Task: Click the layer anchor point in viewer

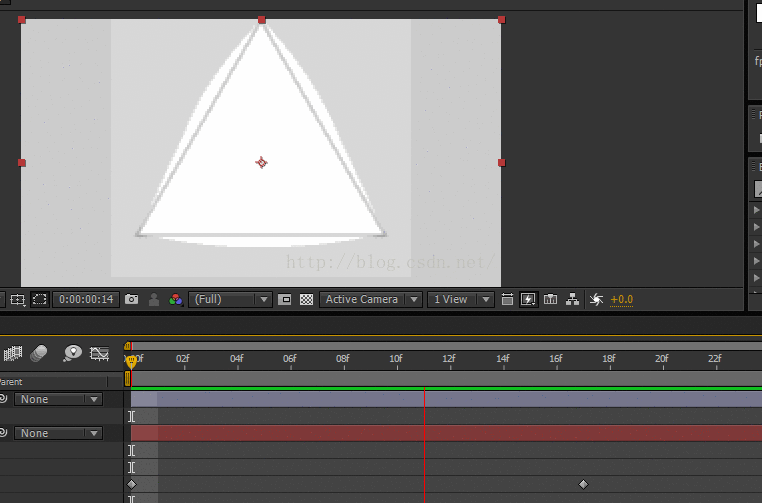Action: (261, 162)
